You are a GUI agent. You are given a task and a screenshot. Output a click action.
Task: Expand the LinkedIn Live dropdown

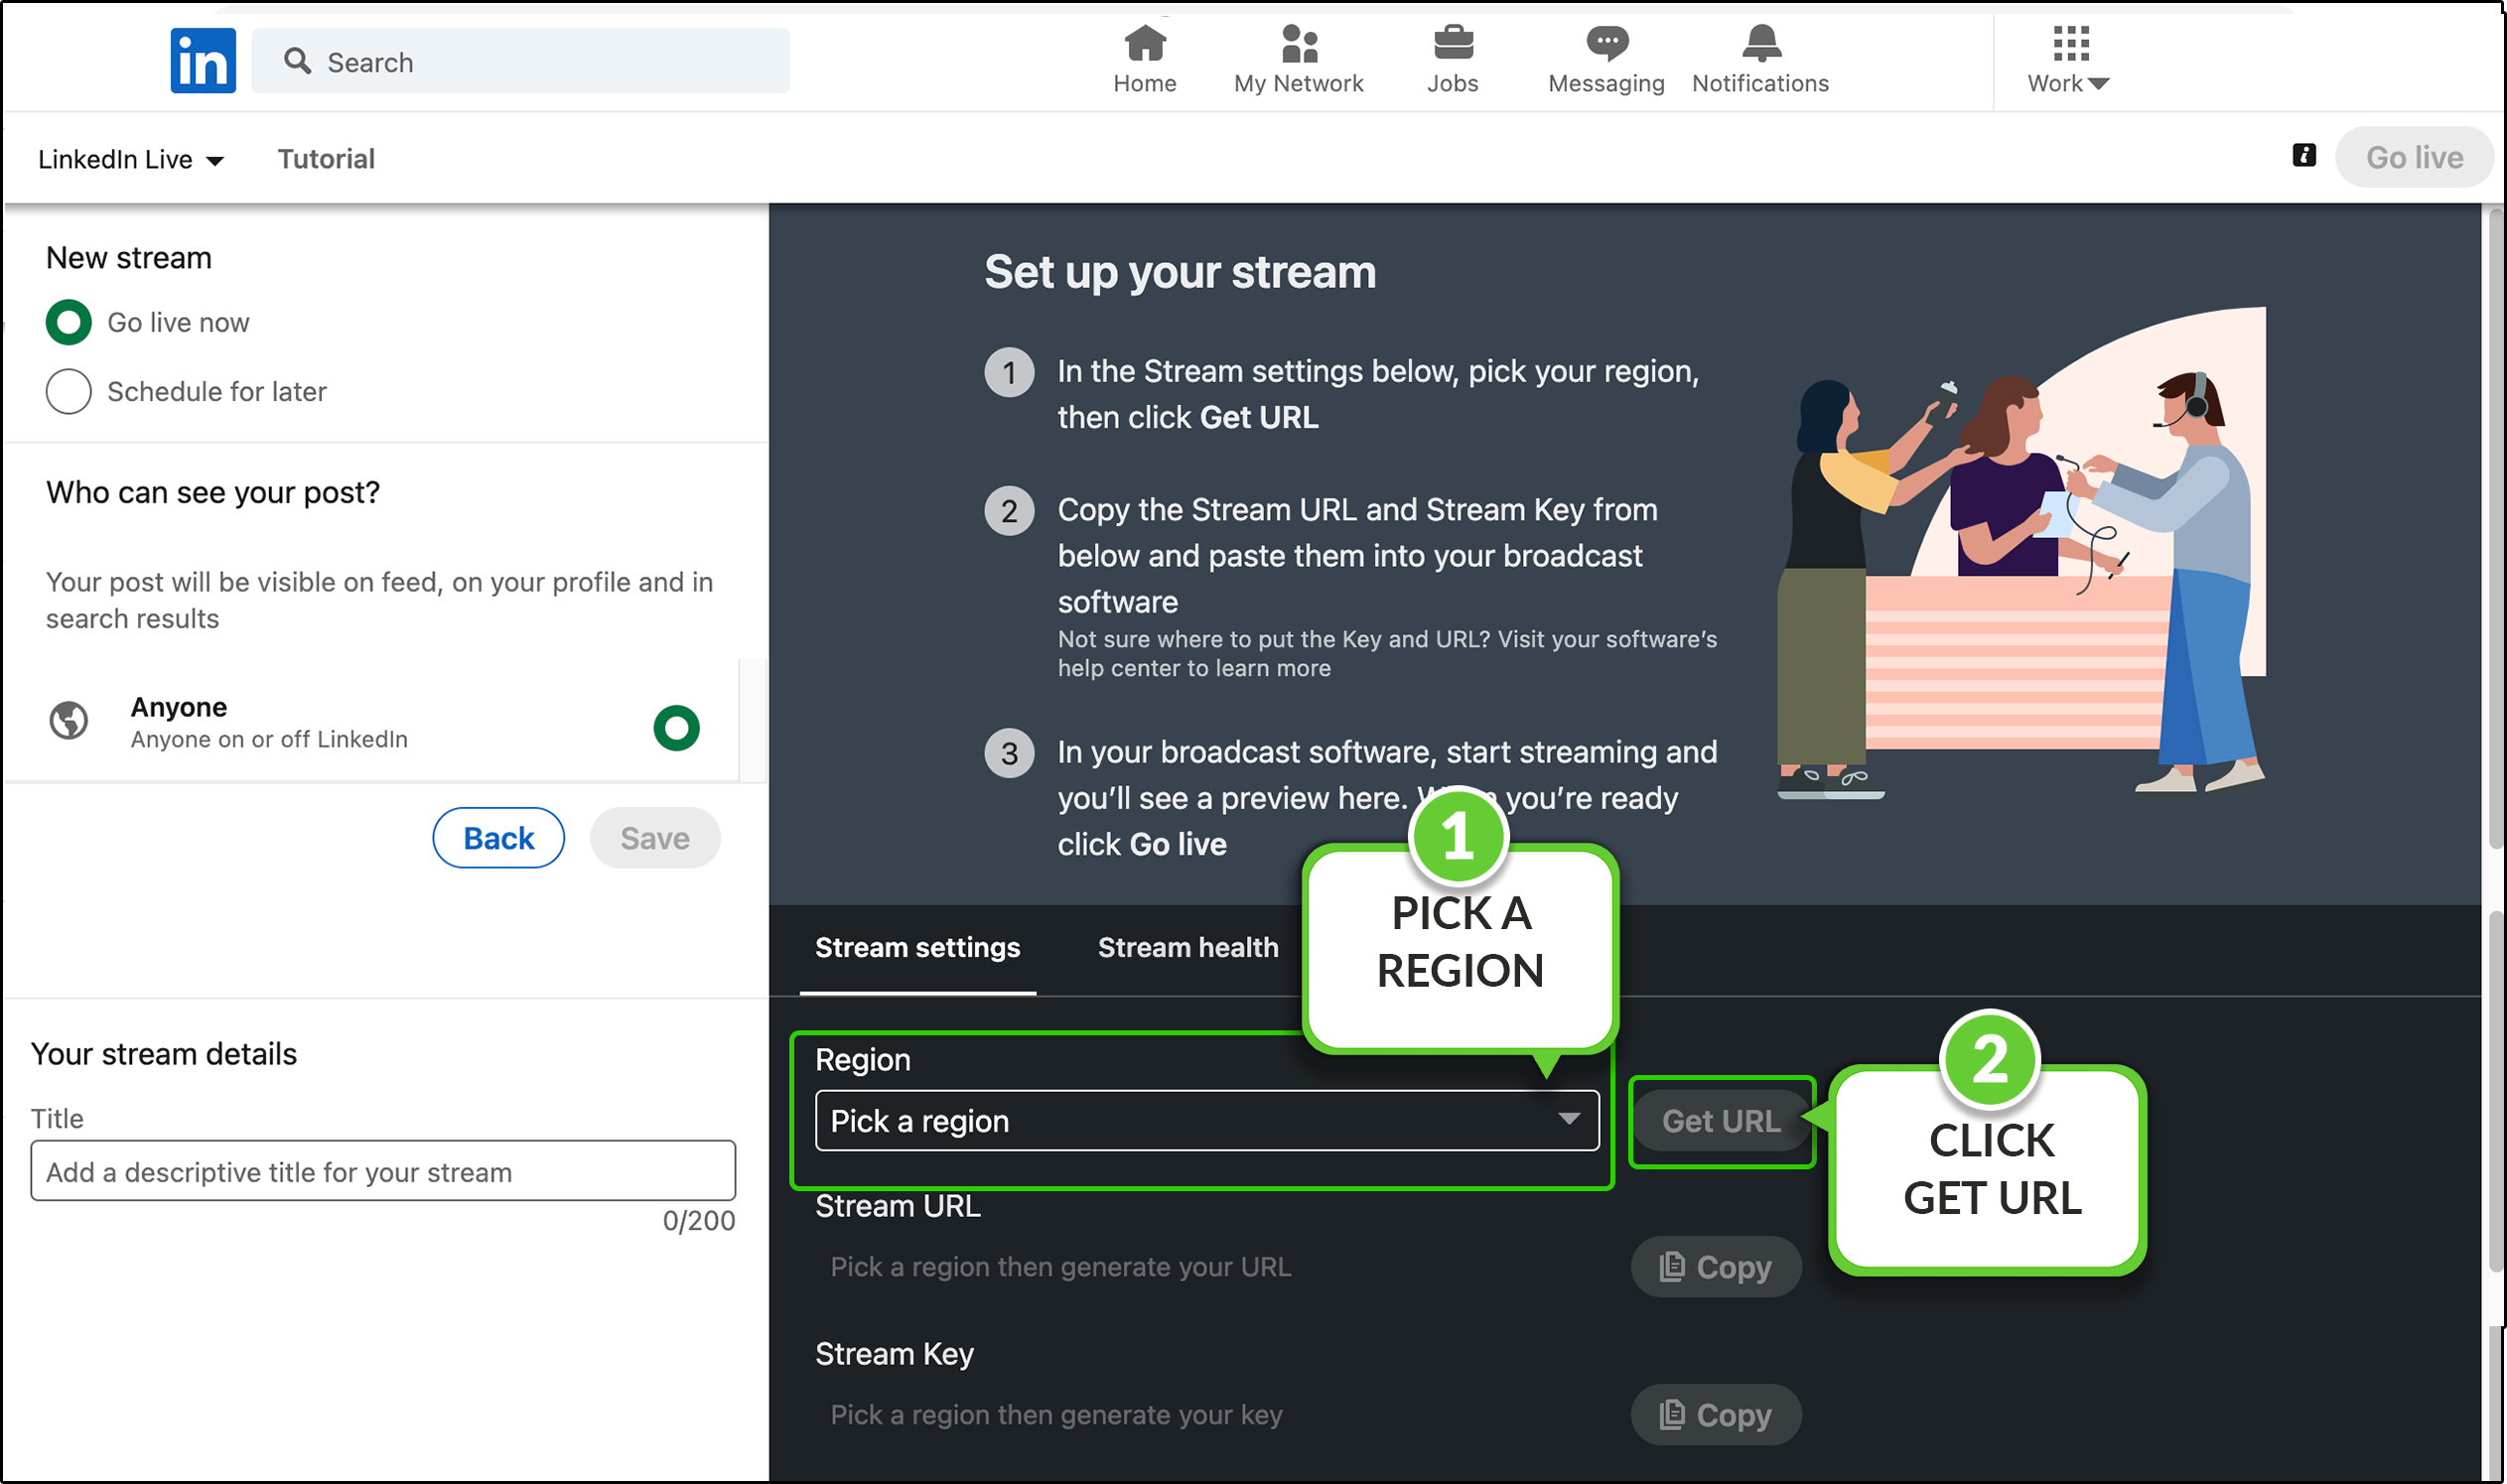tap(131, 159)
